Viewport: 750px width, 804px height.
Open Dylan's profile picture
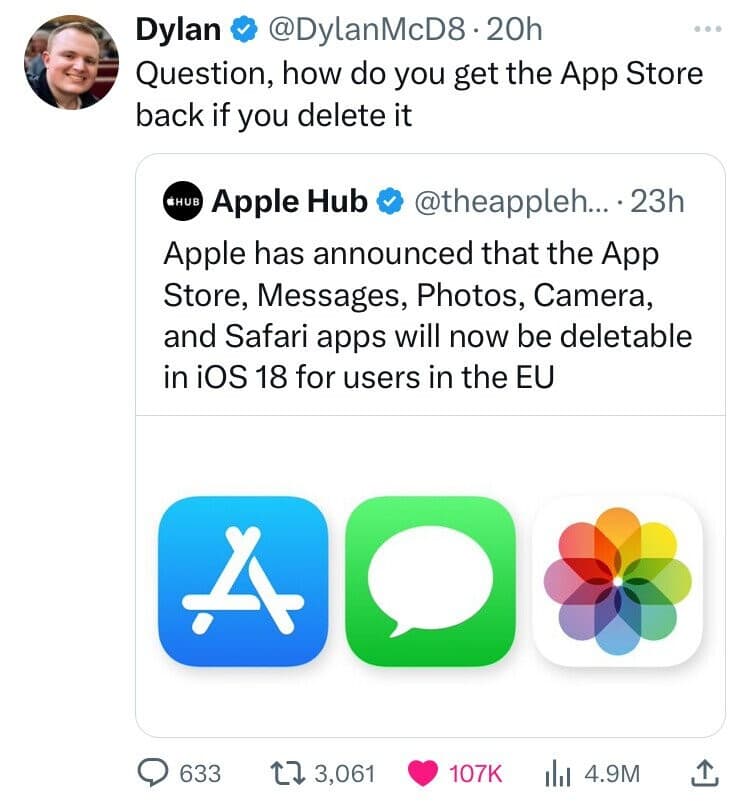click(x=71, y=62)
